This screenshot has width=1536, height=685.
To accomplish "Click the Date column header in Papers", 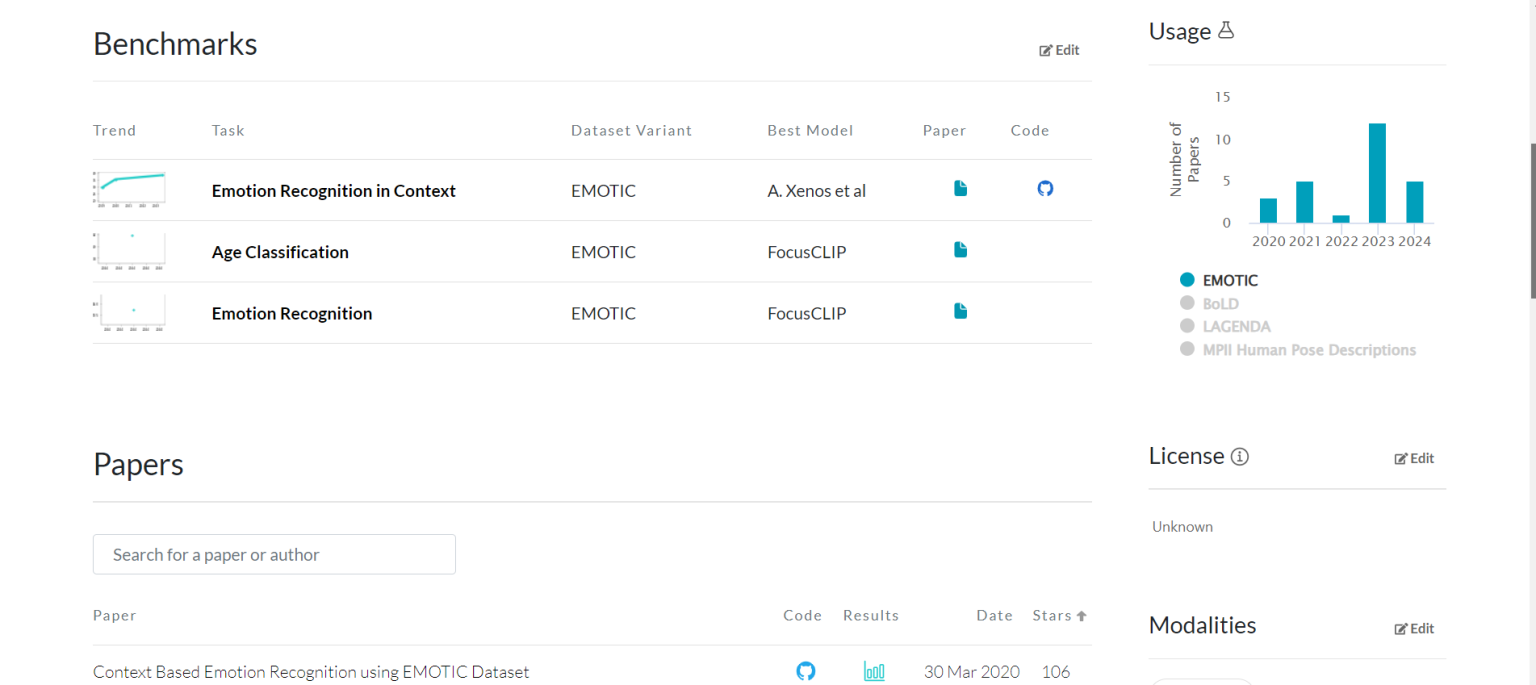I will pos(994,615).
